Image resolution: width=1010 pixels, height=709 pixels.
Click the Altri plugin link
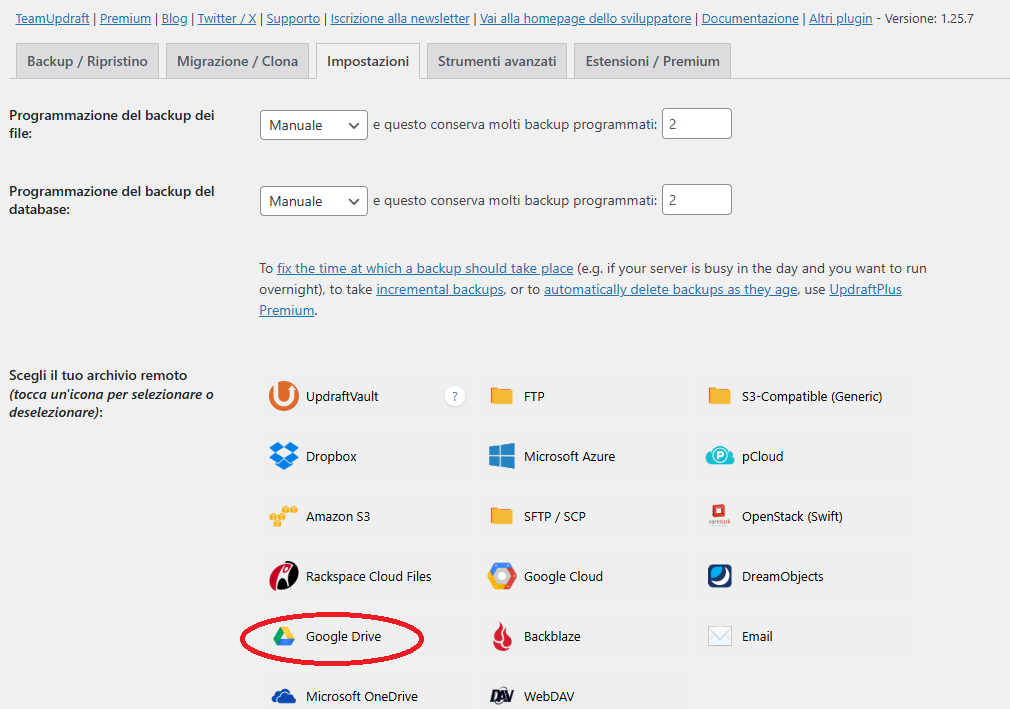click(x=841, y=19)
